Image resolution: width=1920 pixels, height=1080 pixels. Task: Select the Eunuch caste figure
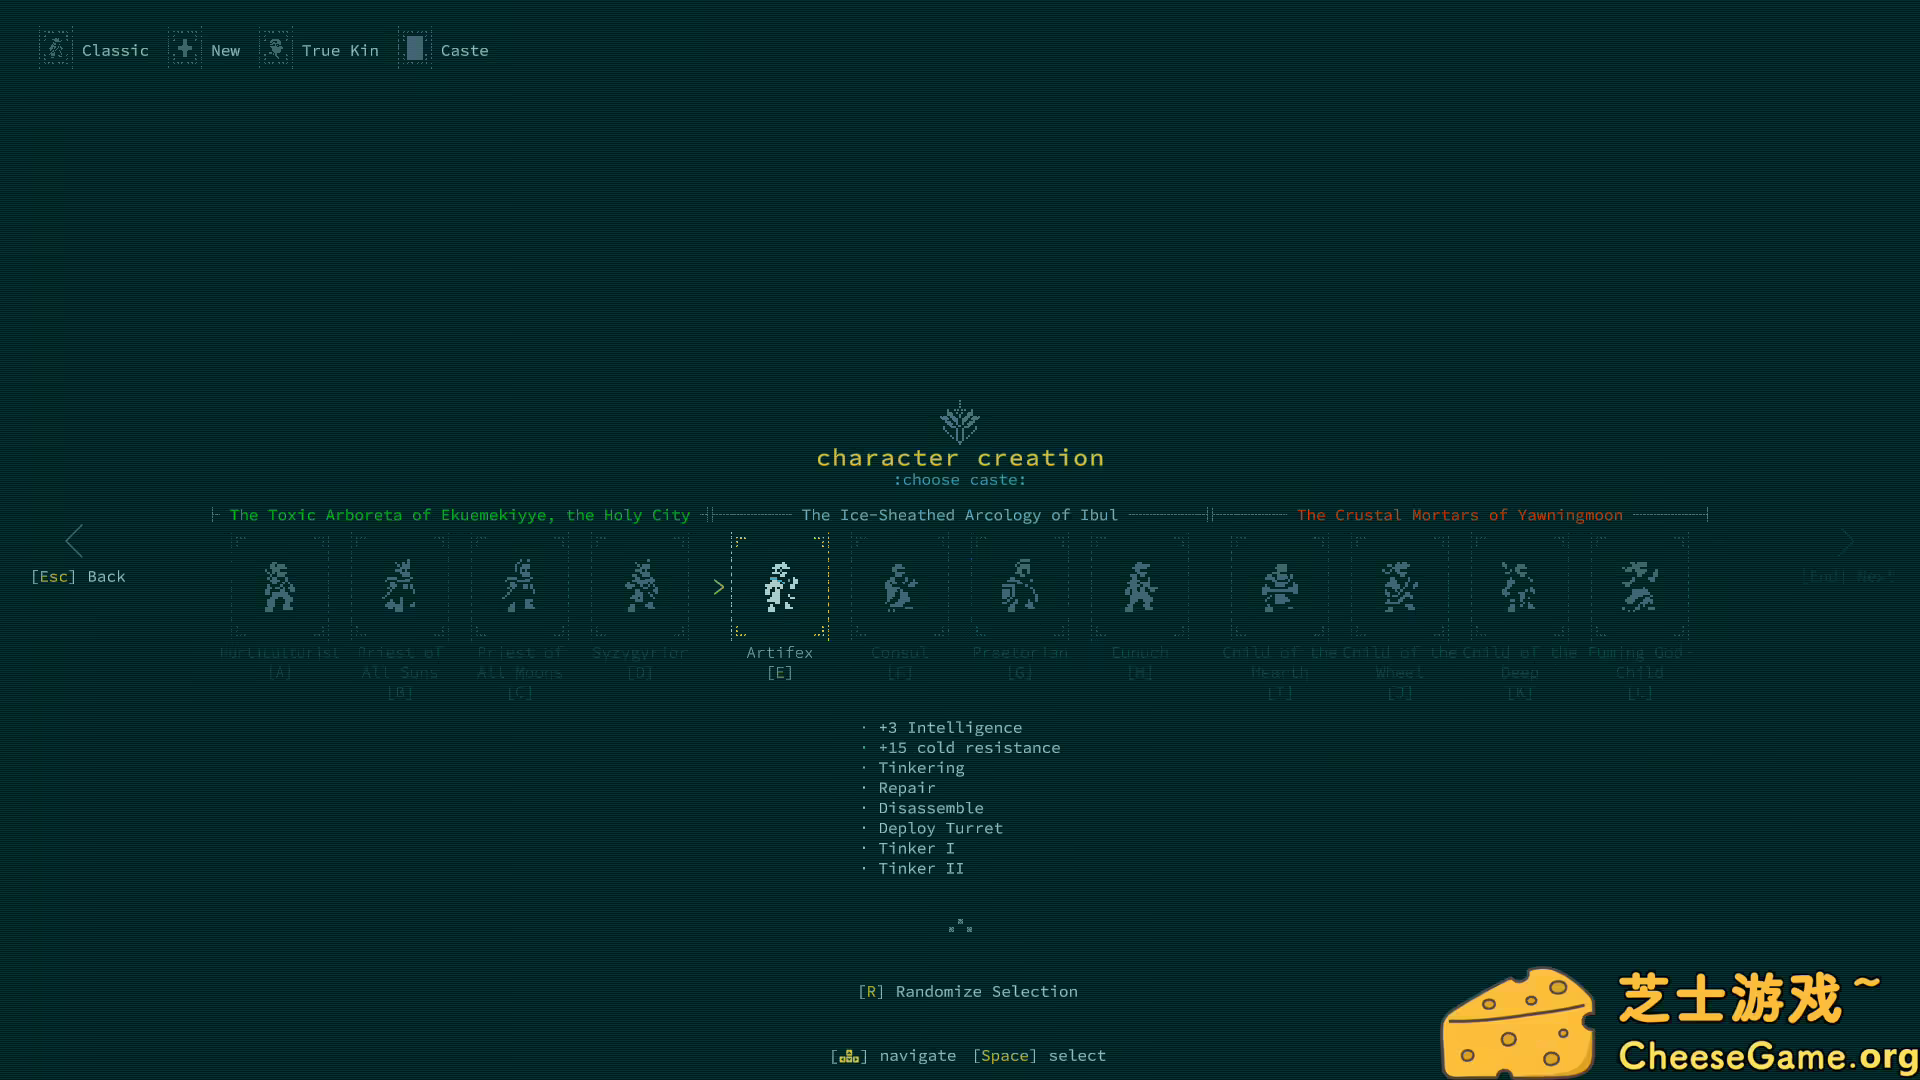(1140, 588)
